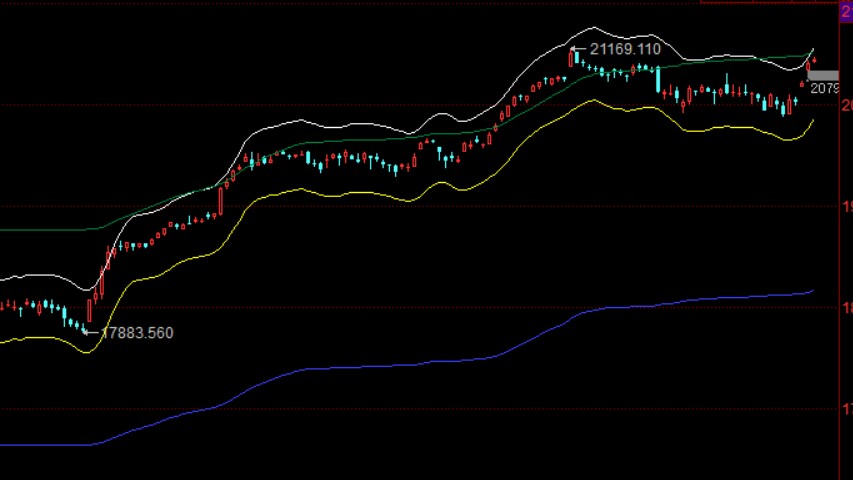Click the purple price box on the axis
853x480 pixels.
[x=844, y=10]
